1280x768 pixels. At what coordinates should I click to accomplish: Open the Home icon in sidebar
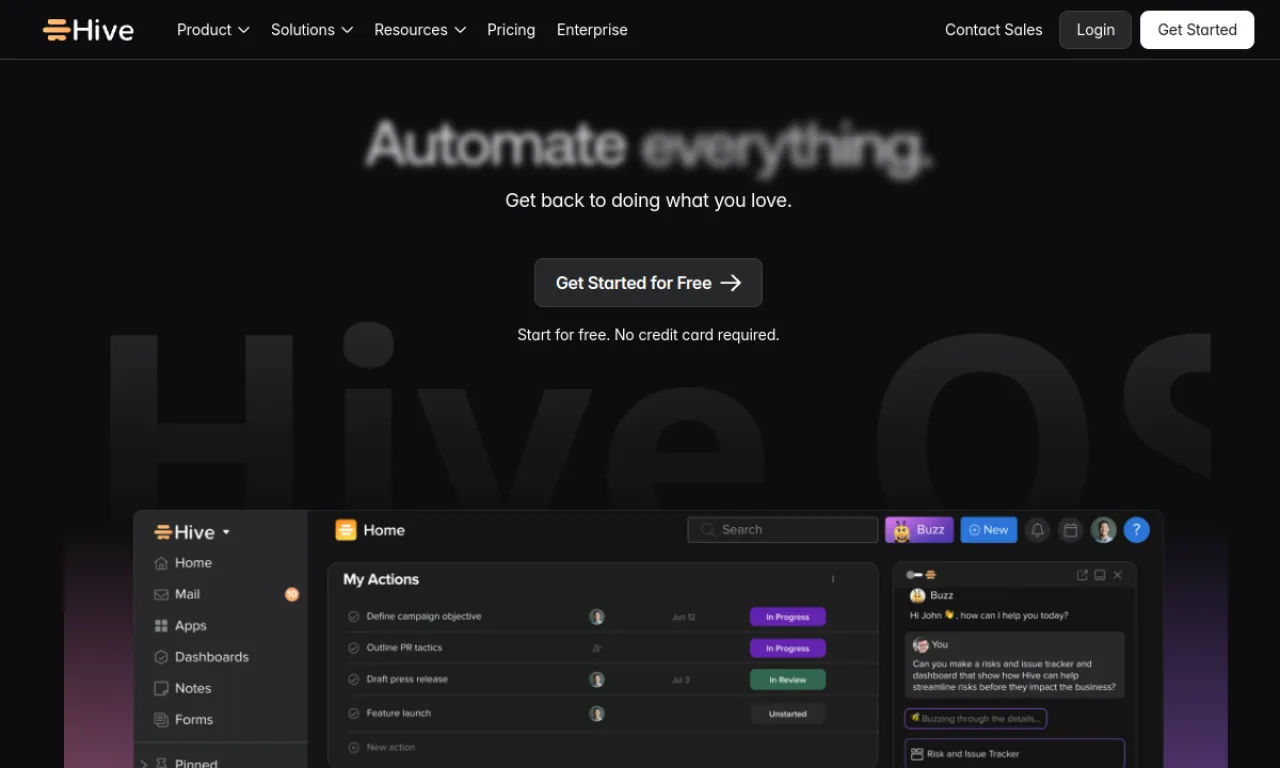pyautogui.click(x=161, y=563)
